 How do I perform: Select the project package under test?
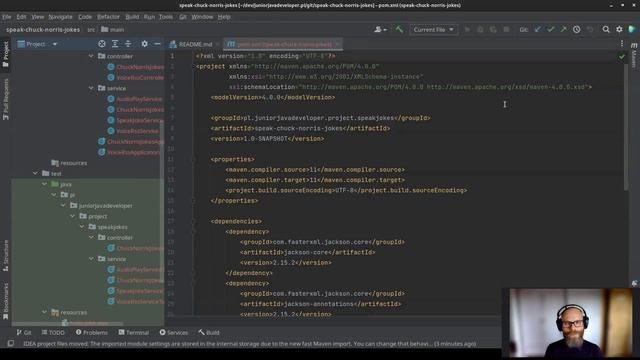(x=93, y=216)
